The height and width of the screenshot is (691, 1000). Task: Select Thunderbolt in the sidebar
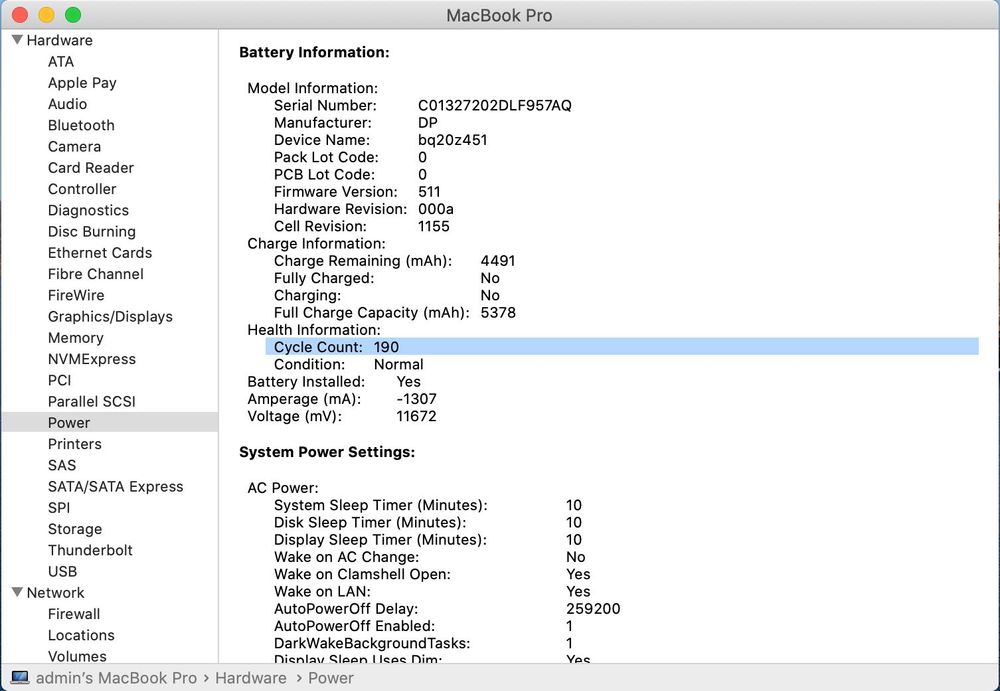(x=90, y=550)
